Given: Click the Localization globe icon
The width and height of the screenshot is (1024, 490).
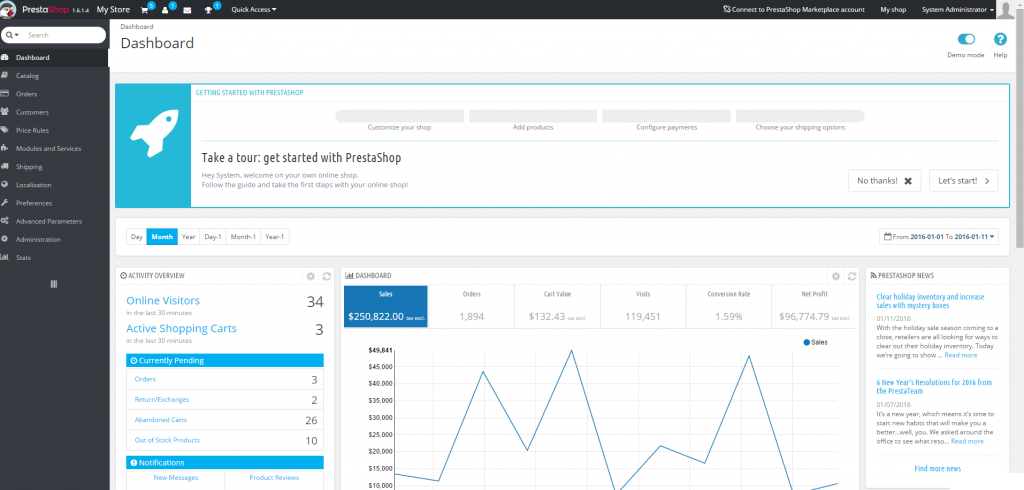Looking at the screenshot, I should click(5, 185).
